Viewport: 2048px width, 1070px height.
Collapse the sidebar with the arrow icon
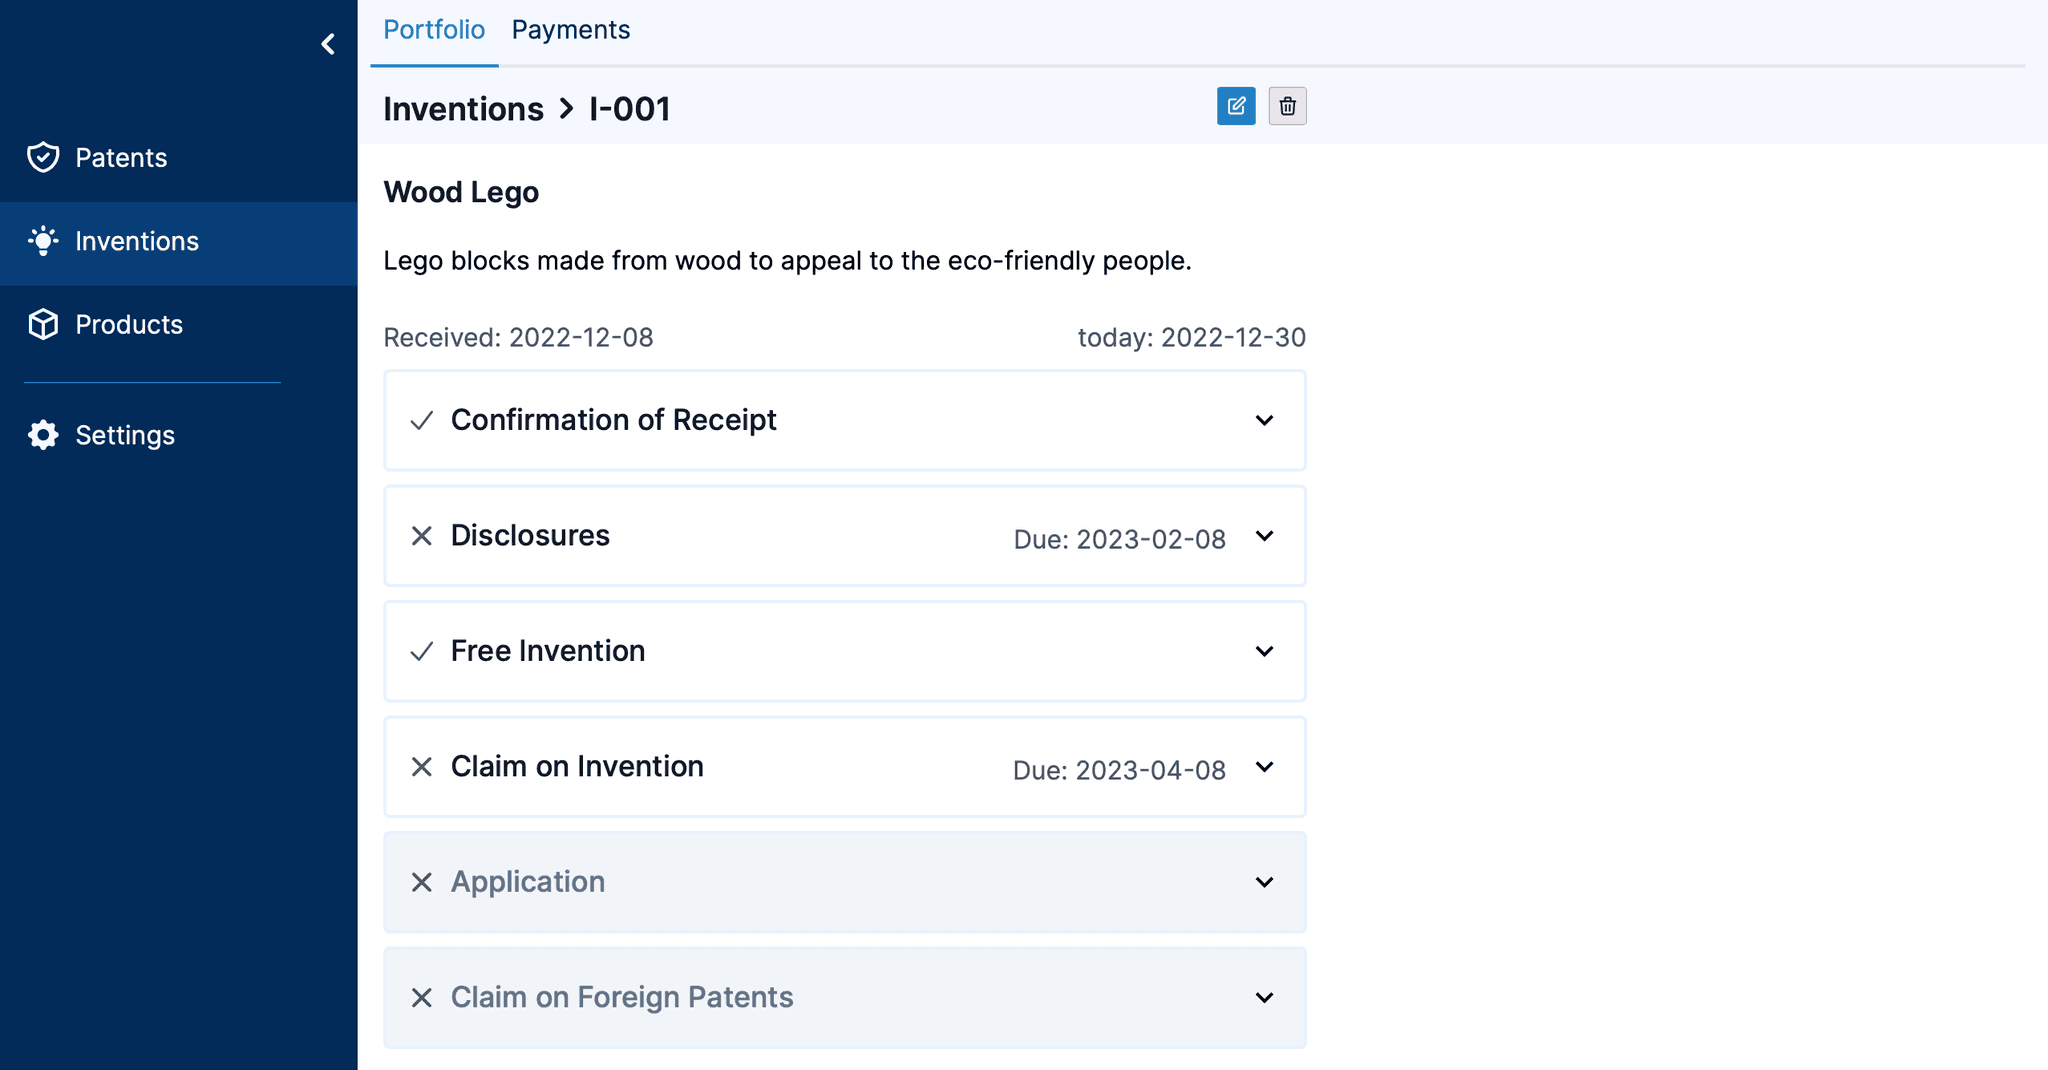[x=327, y=44]
